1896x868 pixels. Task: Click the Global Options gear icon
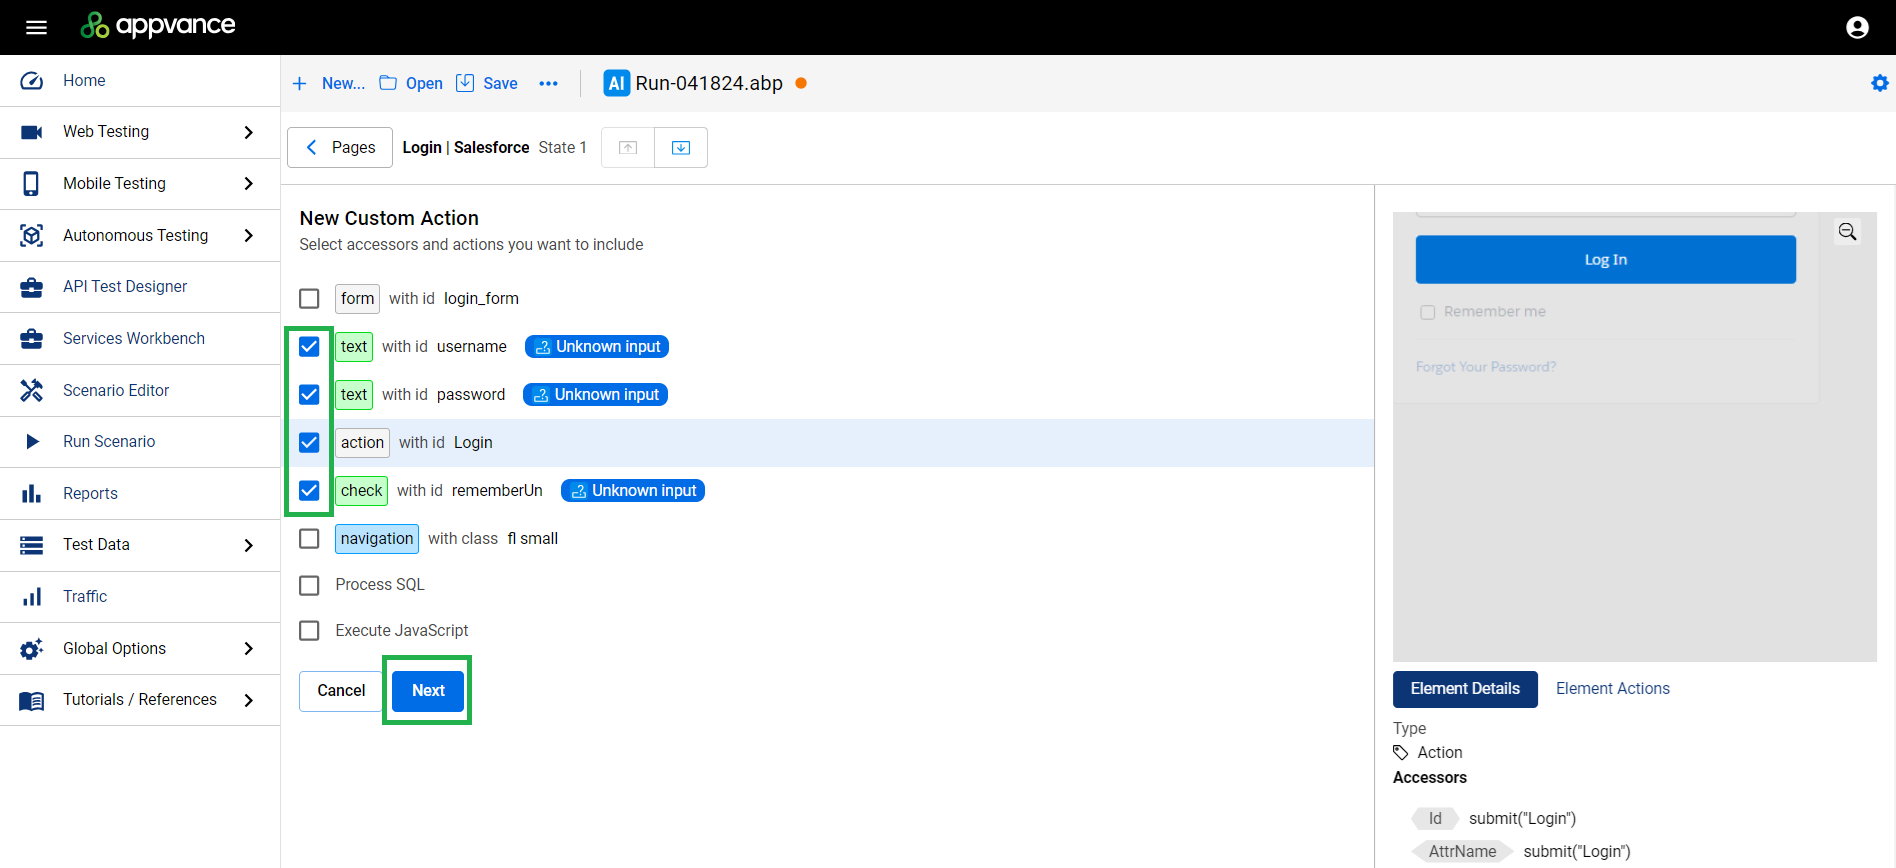click(32, 649)
